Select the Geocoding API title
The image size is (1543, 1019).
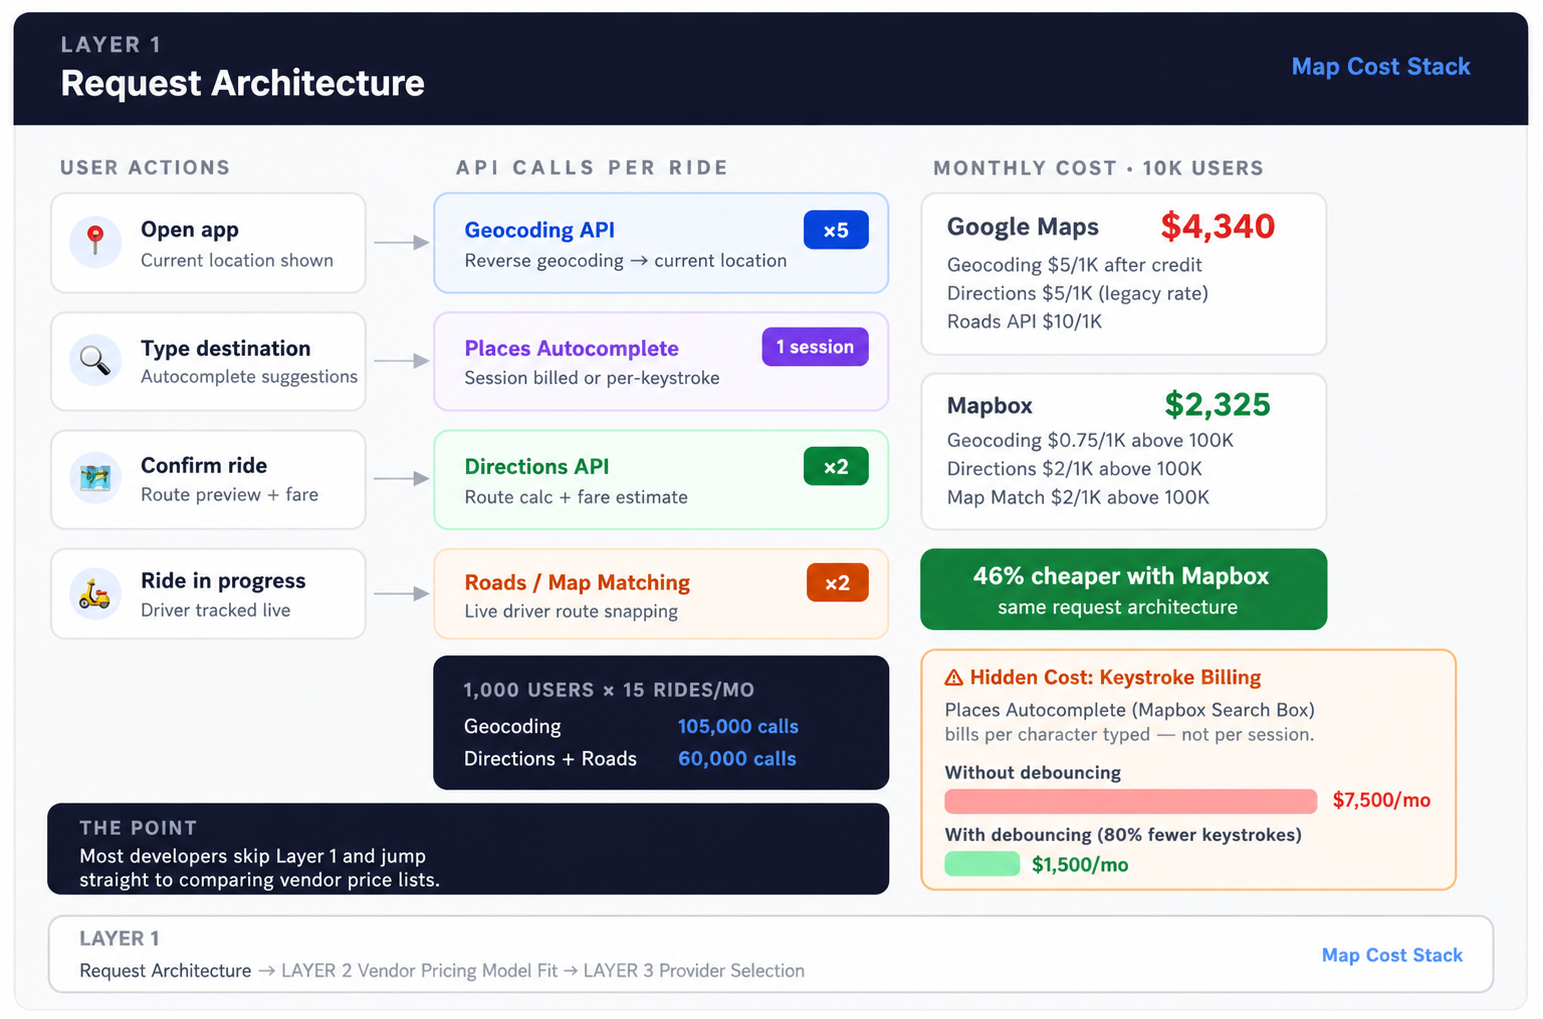point(540,230)
